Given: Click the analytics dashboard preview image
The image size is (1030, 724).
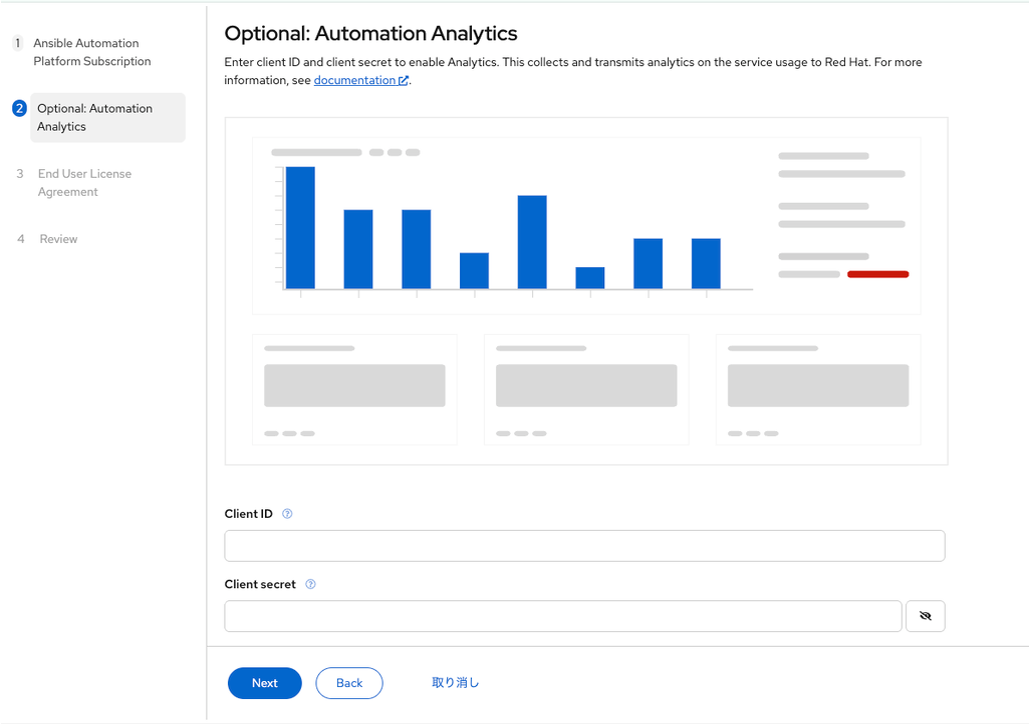Looking at the screenshot, I should tap(586, 291).
